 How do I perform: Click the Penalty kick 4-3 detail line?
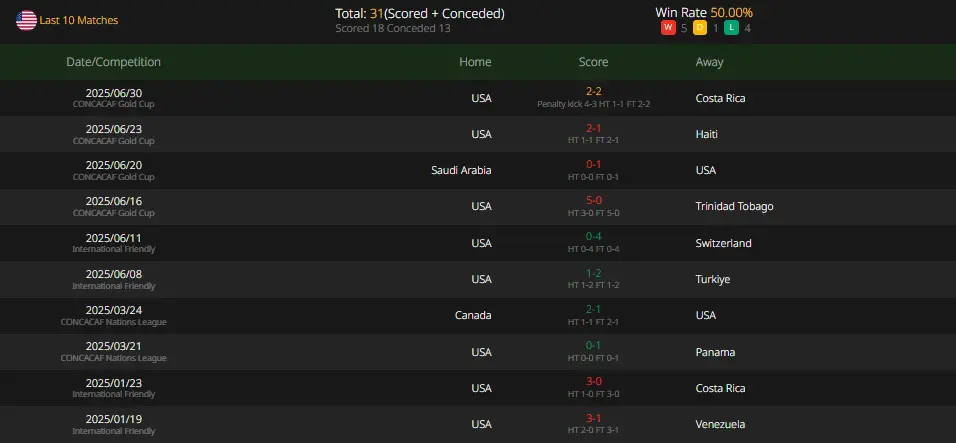click(x=593, y=104)
